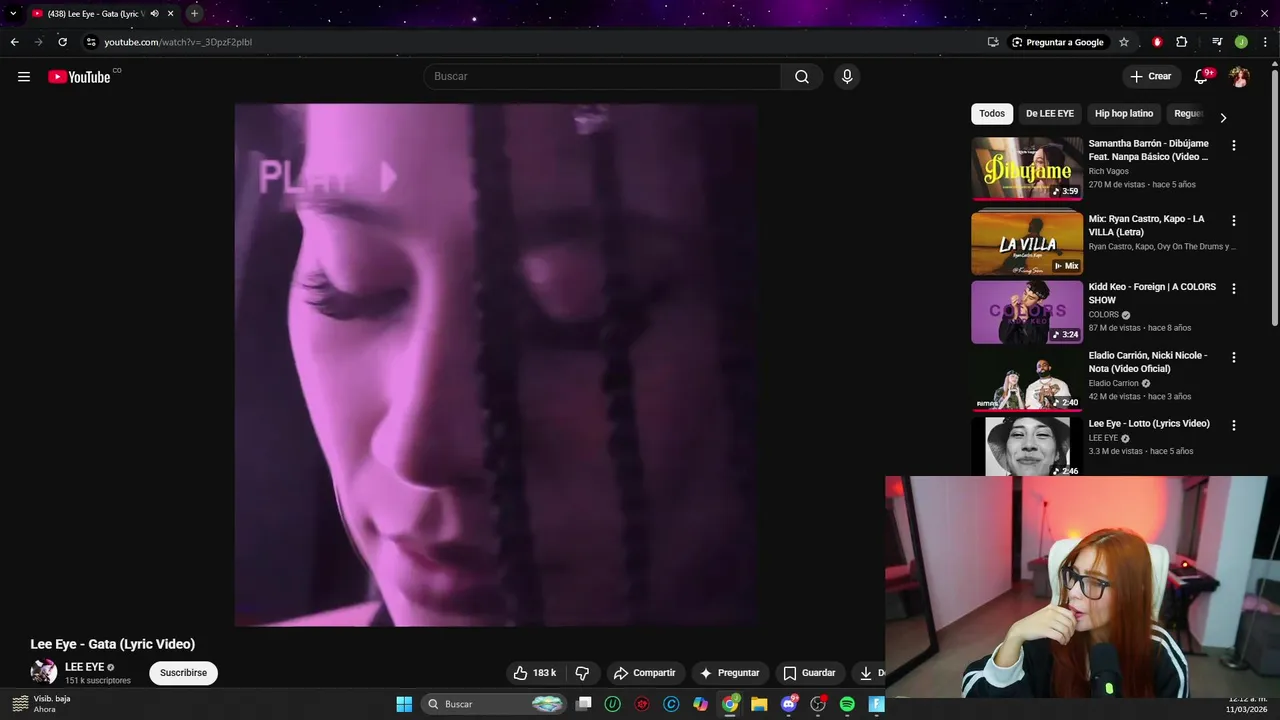
Task: Open Chrome's three-dot menu
Action: tap(1265, 42)
